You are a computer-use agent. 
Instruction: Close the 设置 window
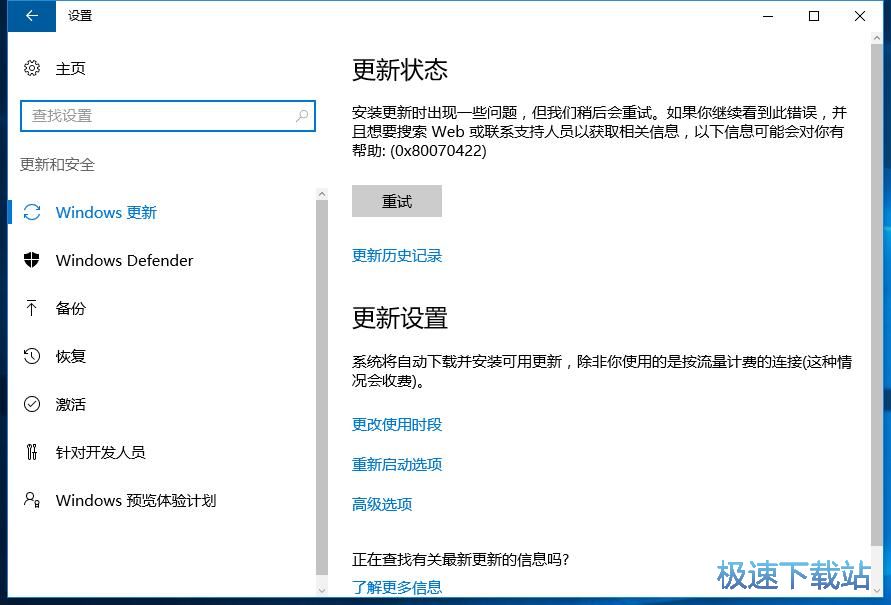[x=860, y=16]
